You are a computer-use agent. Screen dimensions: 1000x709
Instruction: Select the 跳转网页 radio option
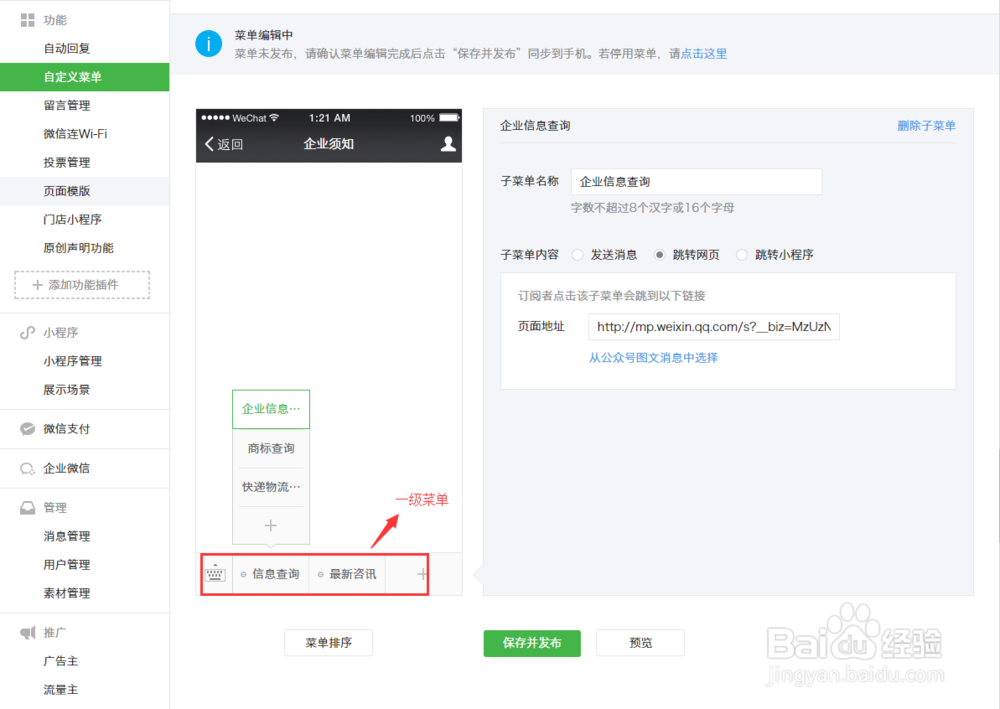click(659, 255)
